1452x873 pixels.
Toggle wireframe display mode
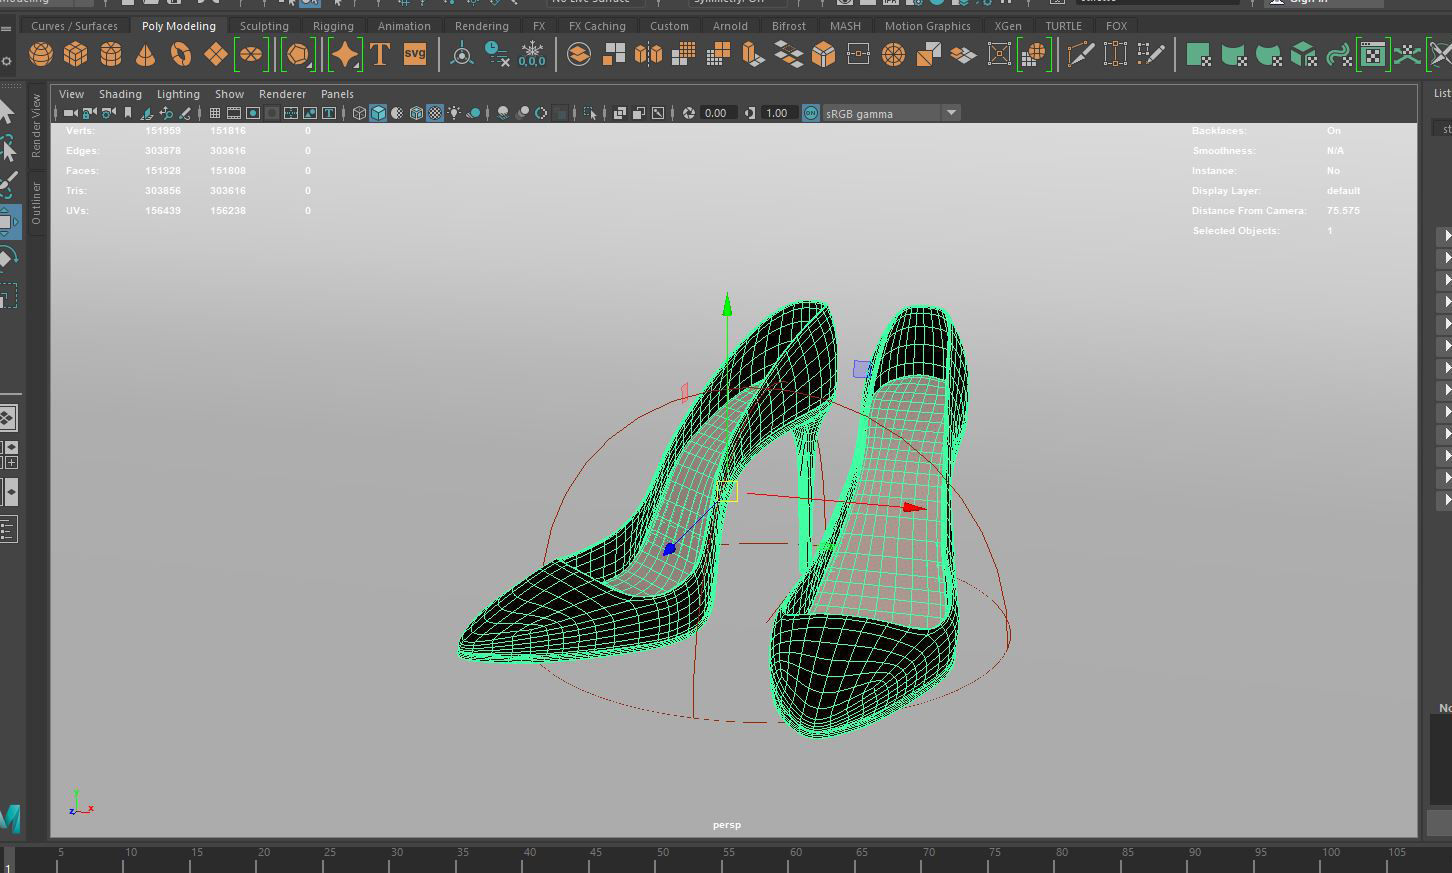tap(360, 113)
